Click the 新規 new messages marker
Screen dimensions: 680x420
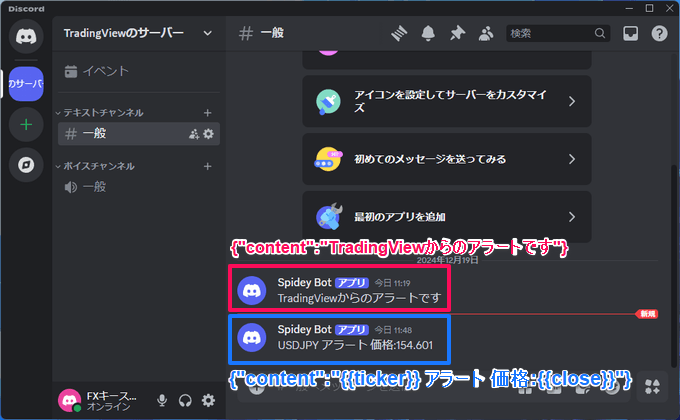[x=647, y=314]
